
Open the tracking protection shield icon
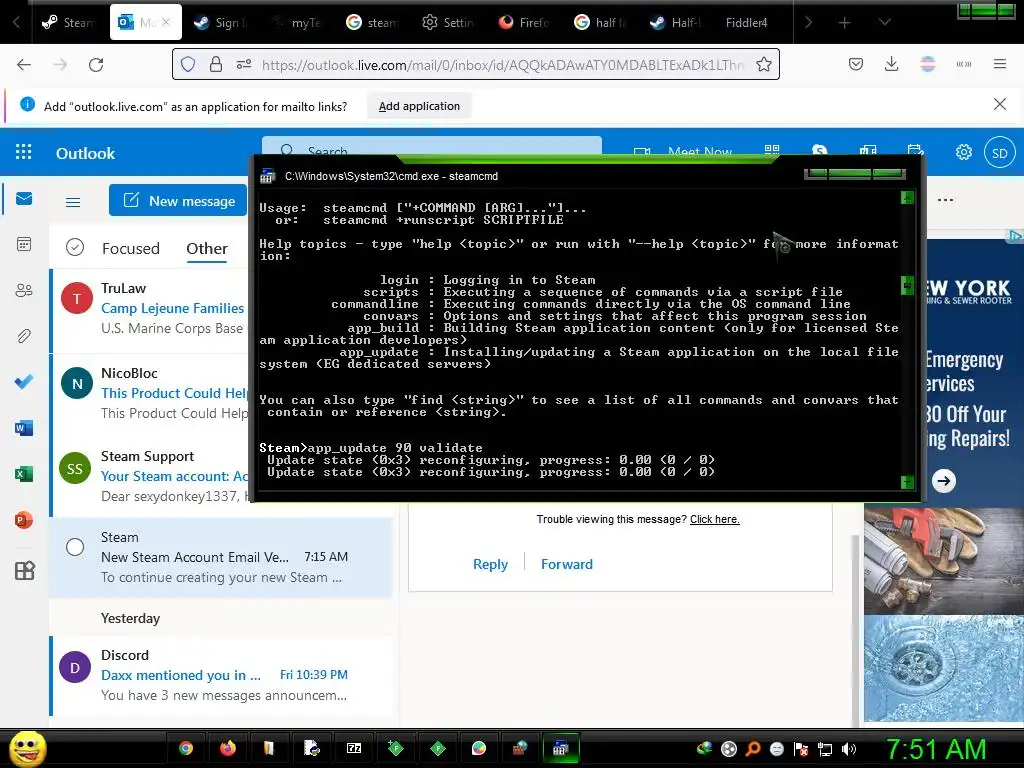188,64
